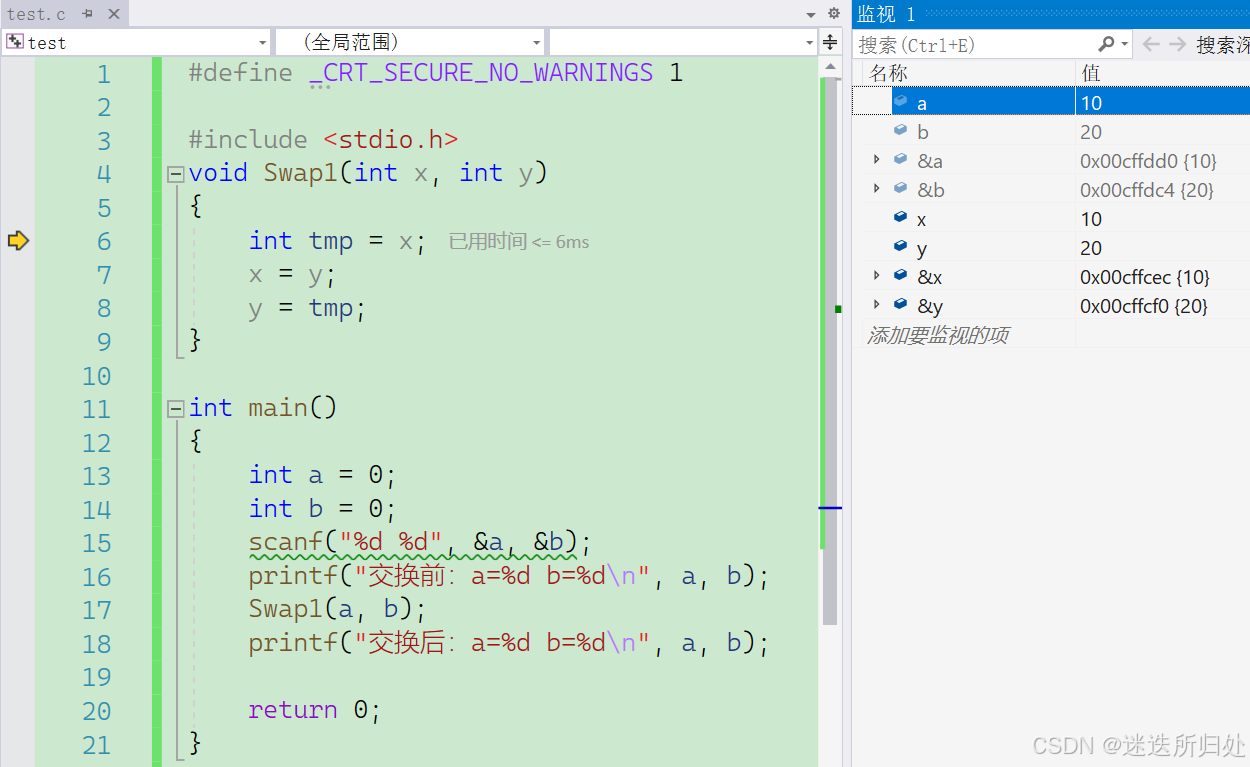1250x767 pixels.
Task: Click the vertical editor scrollbar thumb
Action: pyautogui.click(x=830, y=350)
